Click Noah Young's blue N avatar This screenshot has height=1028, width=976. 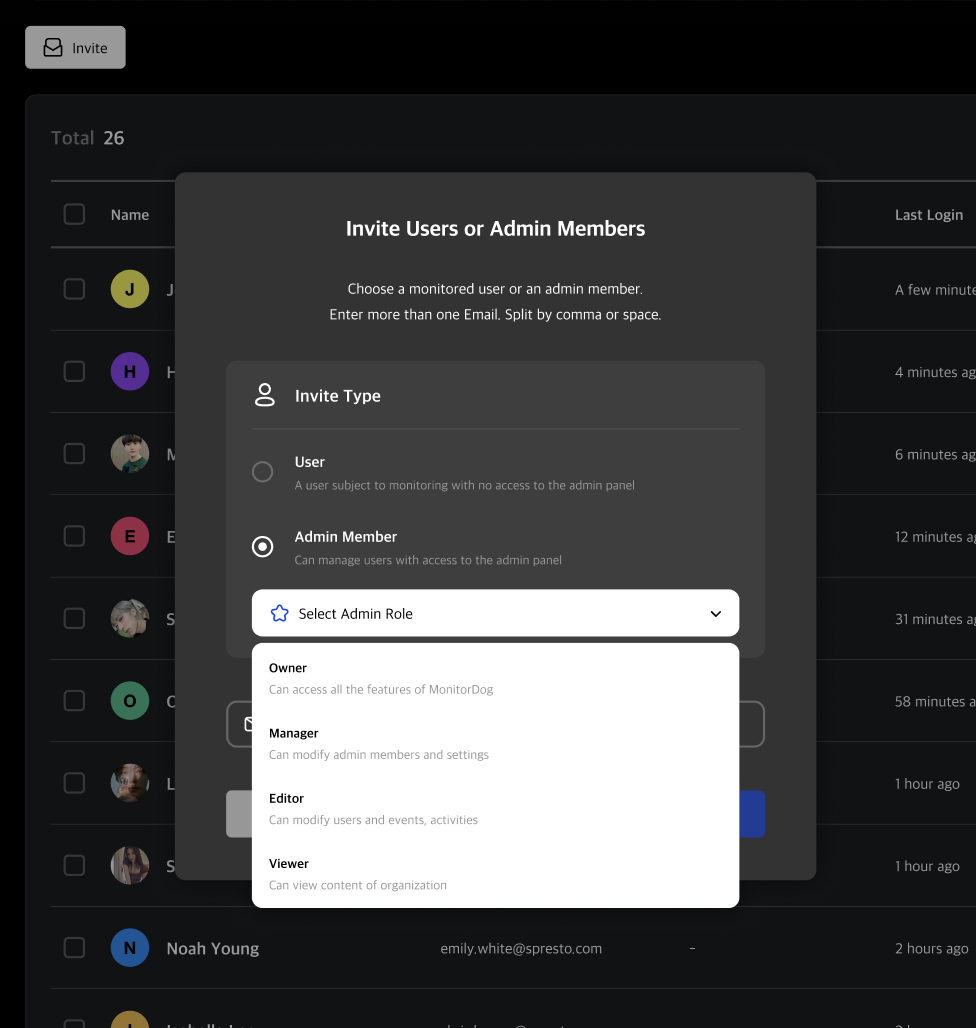pyautogui.click(x=130, y=948)
